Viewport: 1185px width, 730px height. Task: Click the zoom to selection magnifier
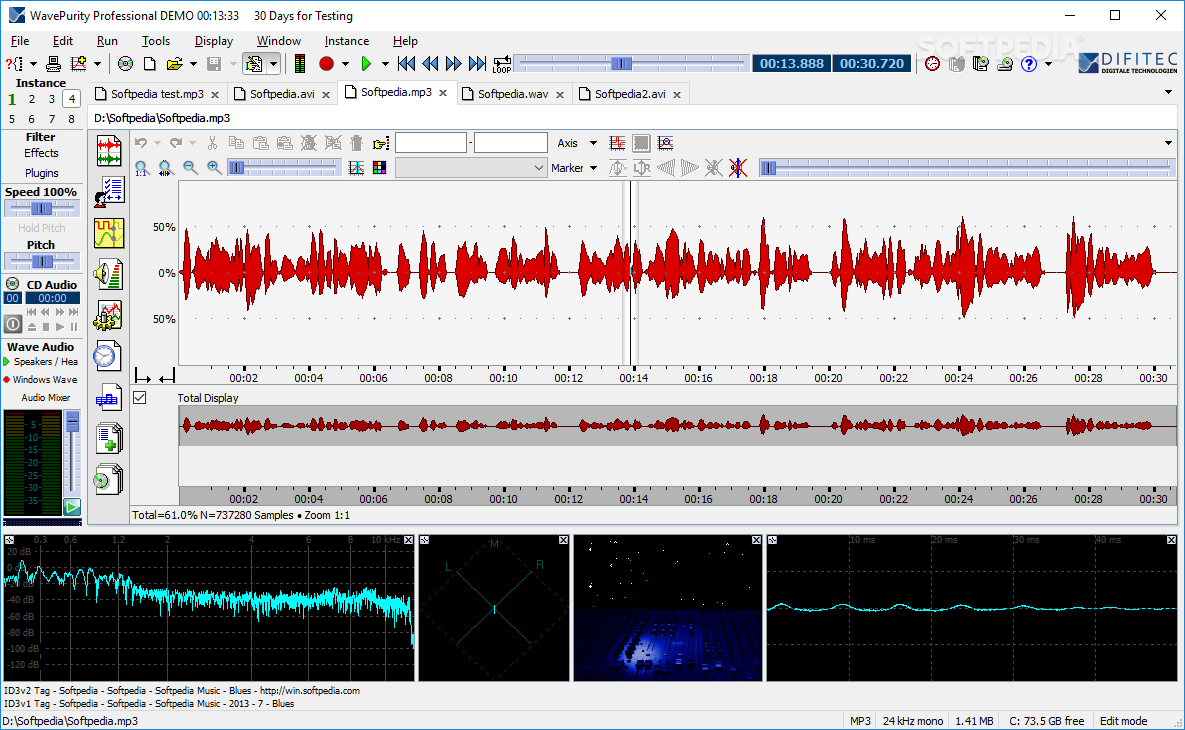coord(166,168)
